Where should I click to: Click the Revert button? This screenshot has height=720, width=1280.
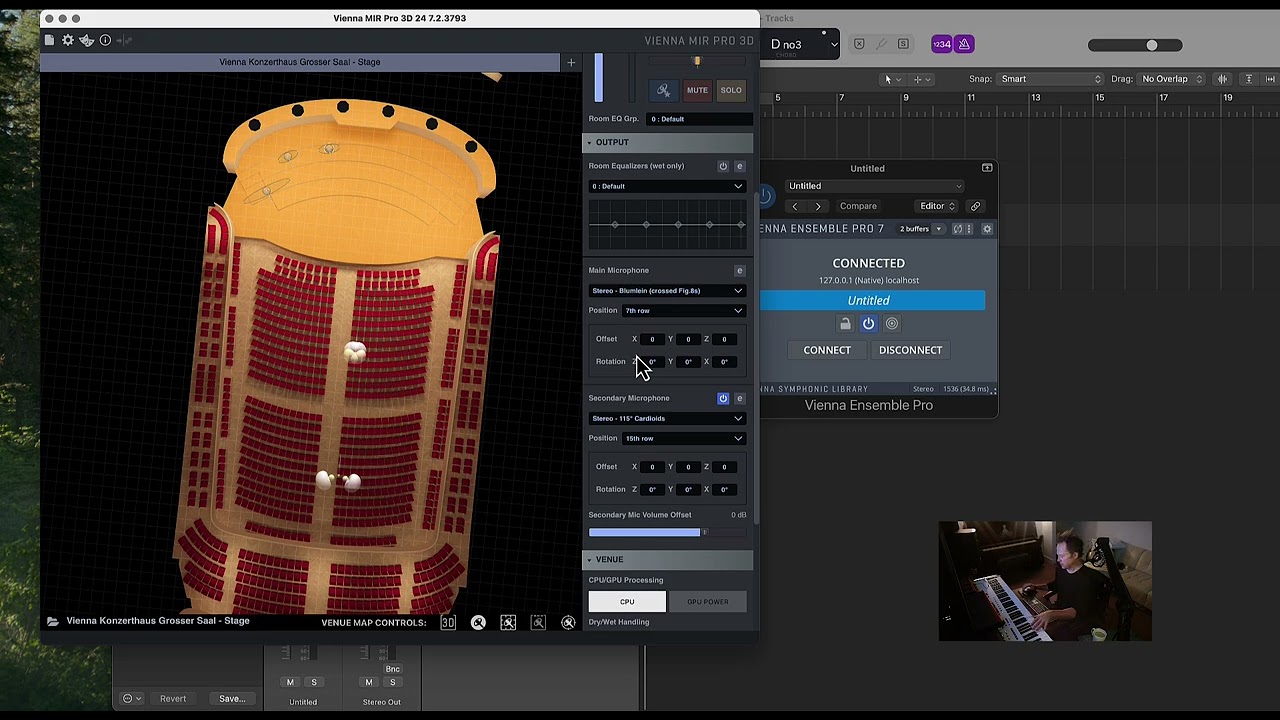pyautogui.click(x=173, y=699)
